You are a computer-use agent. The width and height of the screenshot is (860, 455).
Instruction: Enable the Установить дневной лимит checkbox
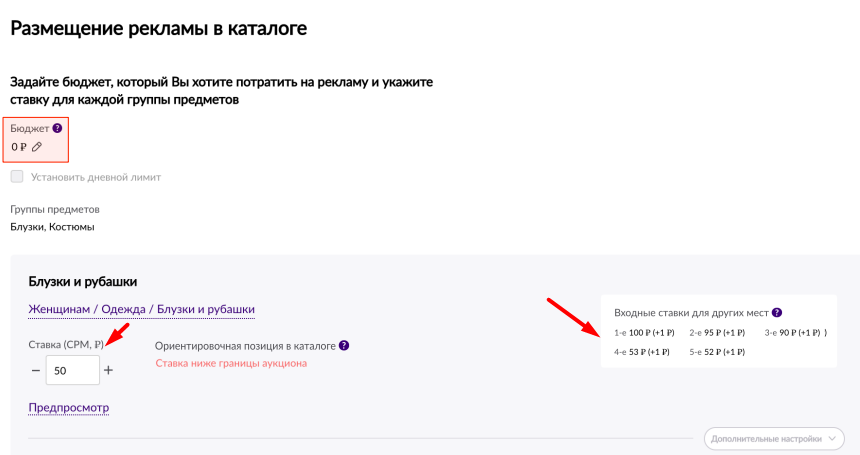coord(17,177)
